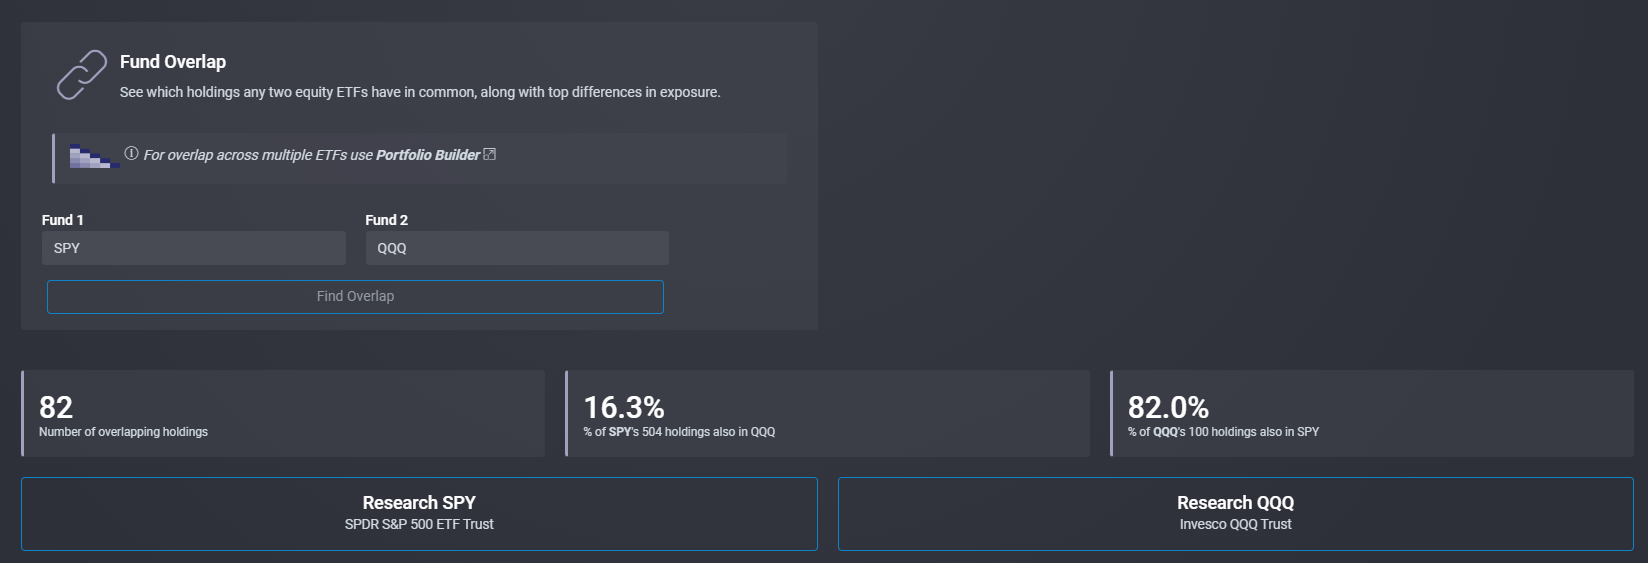Click the Find Overlap button
This screenshot has height=563, width=1648.
355,297
